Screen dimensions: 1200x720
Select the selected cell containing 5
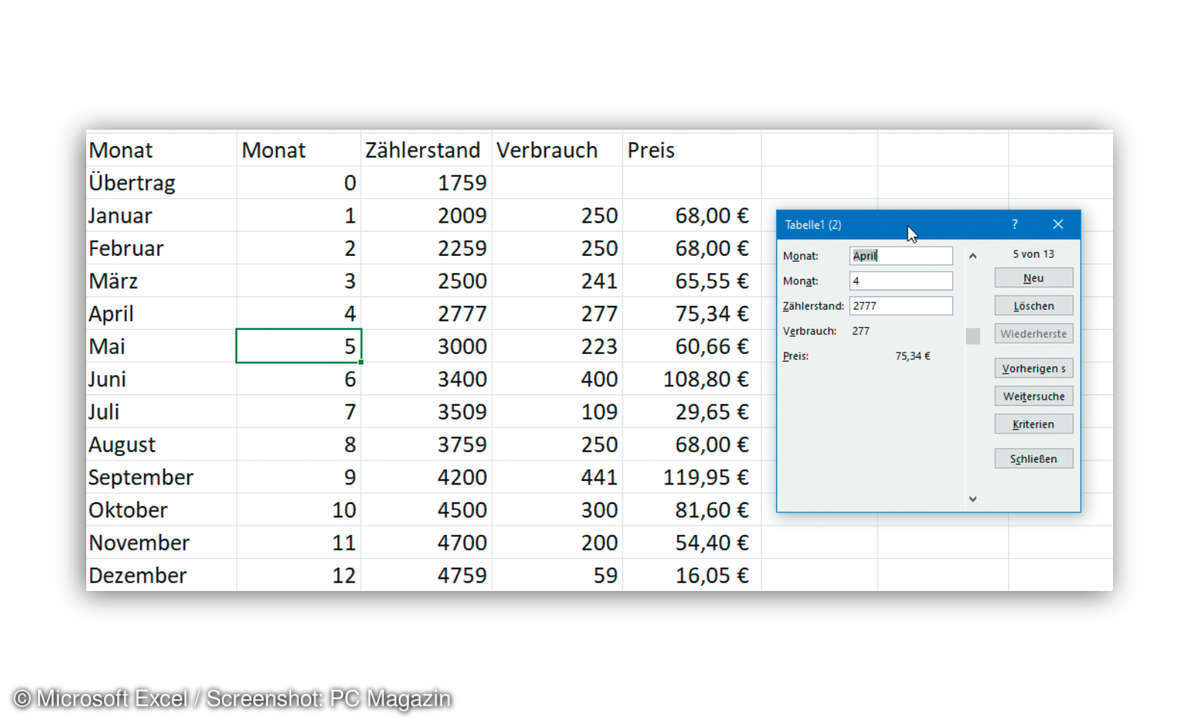(x=299, y=346)
